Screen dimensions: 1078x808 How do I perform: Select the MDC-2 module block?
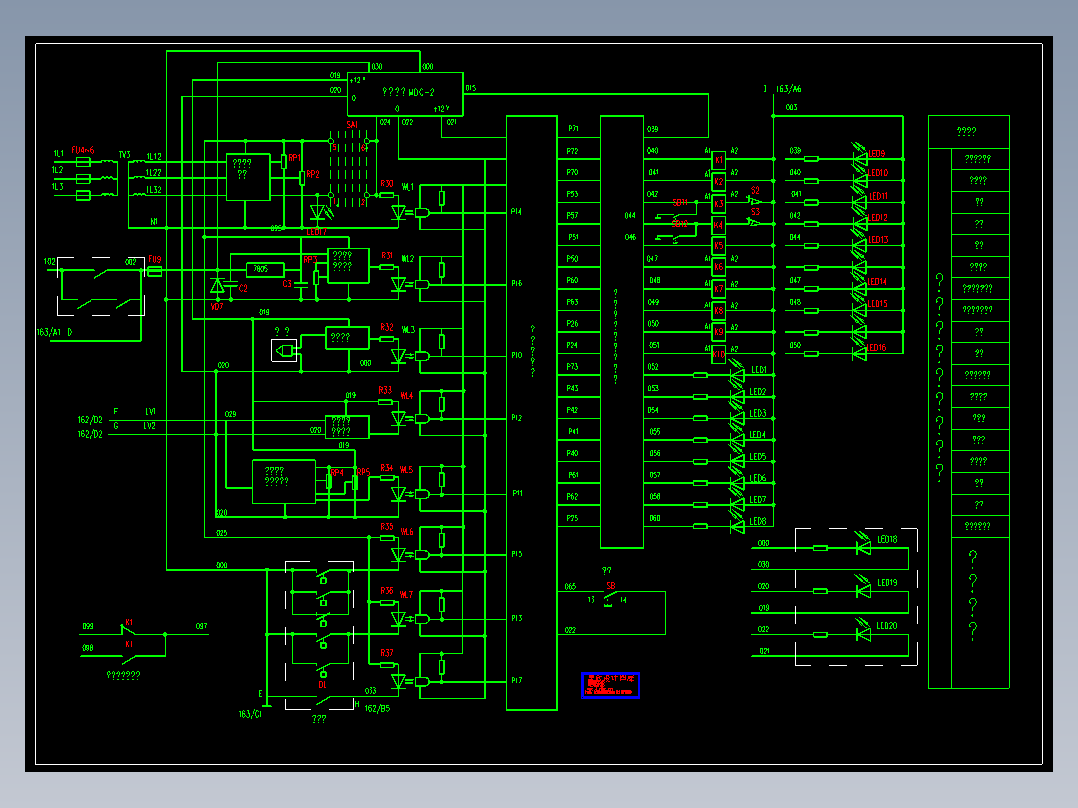tap(405, 94)
